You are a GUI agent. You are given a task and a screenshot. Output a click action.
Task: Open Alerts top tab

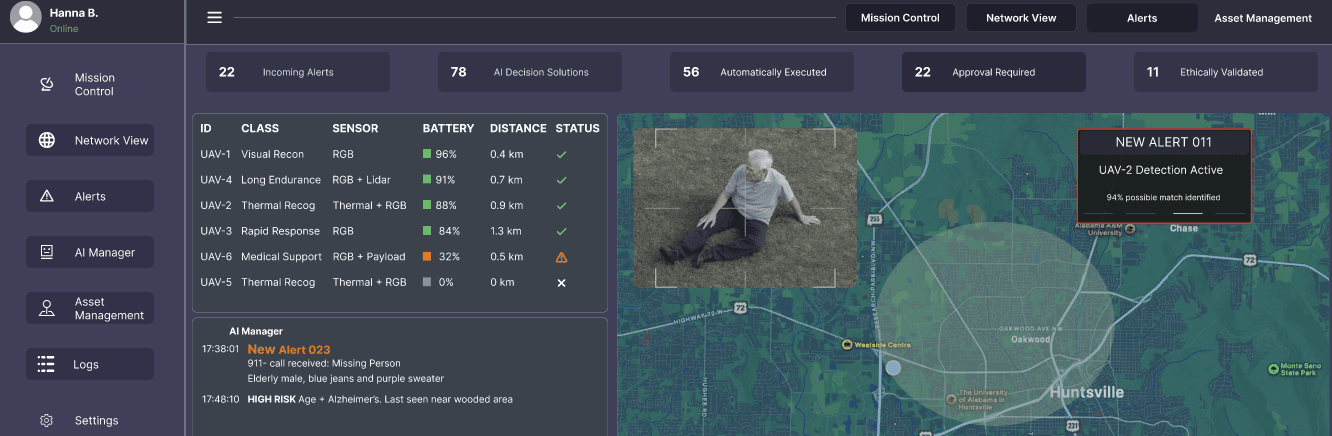1142,18
